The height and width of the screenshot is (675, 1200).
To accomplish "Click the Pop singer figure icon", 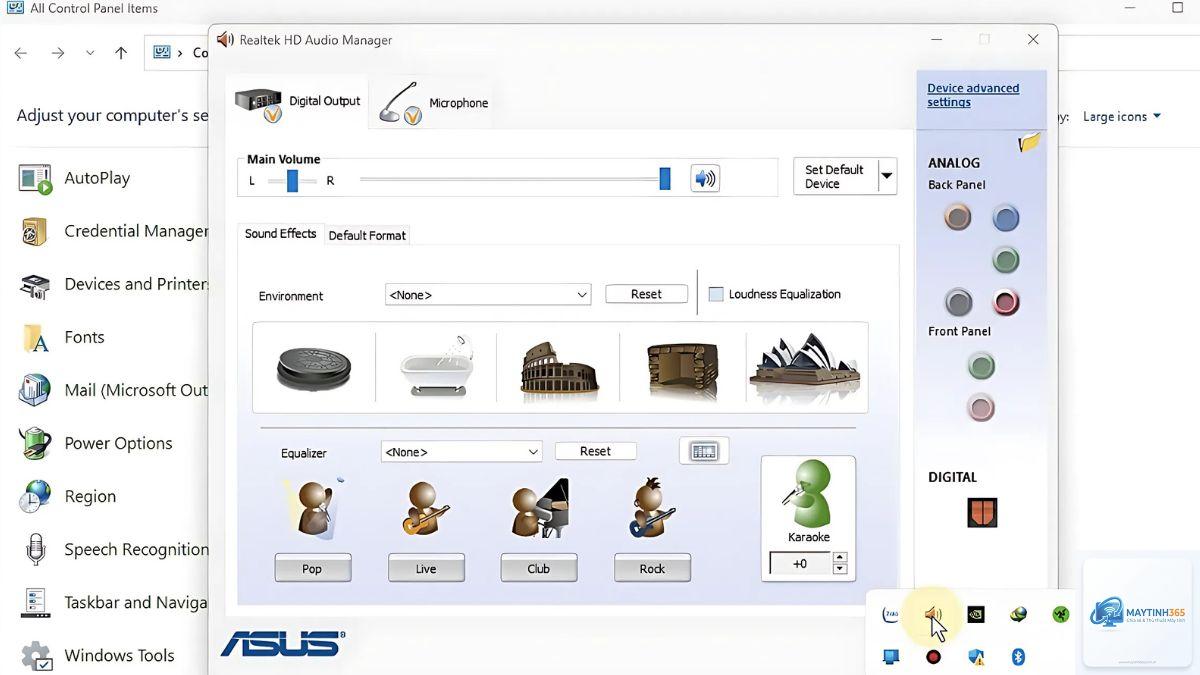I will pos(314,507).
